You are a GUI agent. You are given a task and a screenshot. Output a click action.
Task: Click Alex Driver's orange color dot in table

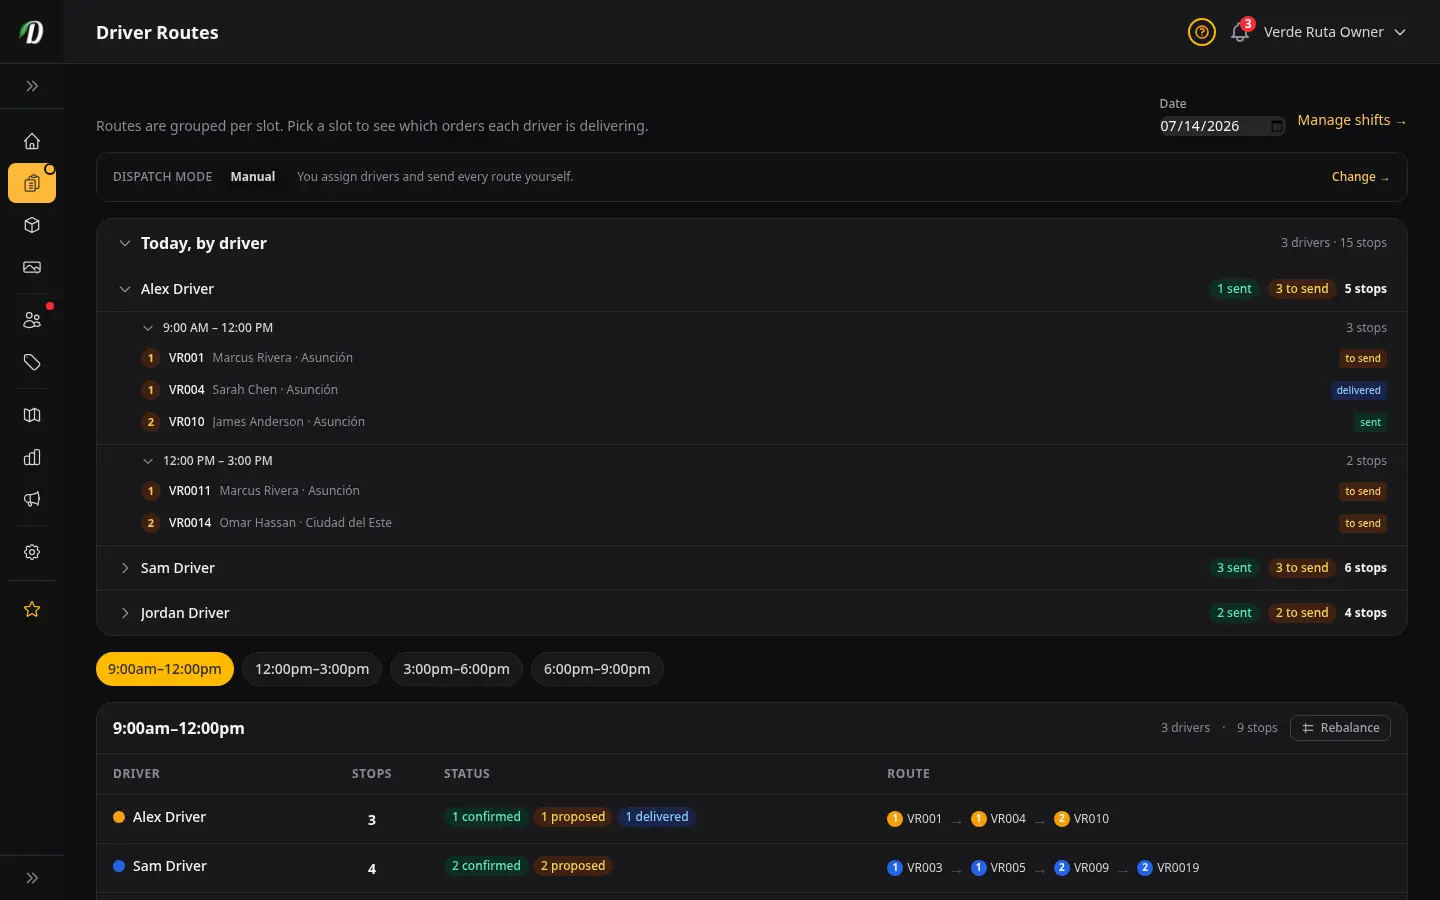tap(119, 817)
